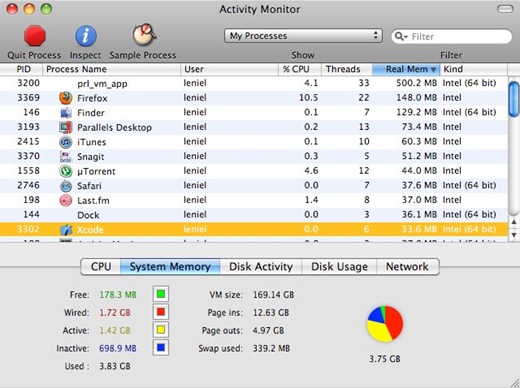Click the memory usage pie chart

[385, 323]
